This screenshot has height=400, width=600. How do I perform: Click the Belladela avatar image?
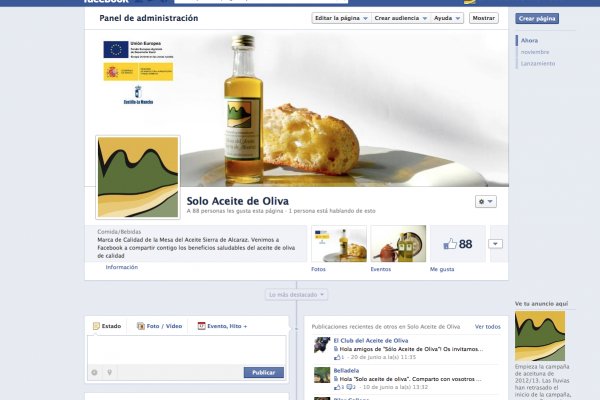pyautogui.click(x=322, y=375)
